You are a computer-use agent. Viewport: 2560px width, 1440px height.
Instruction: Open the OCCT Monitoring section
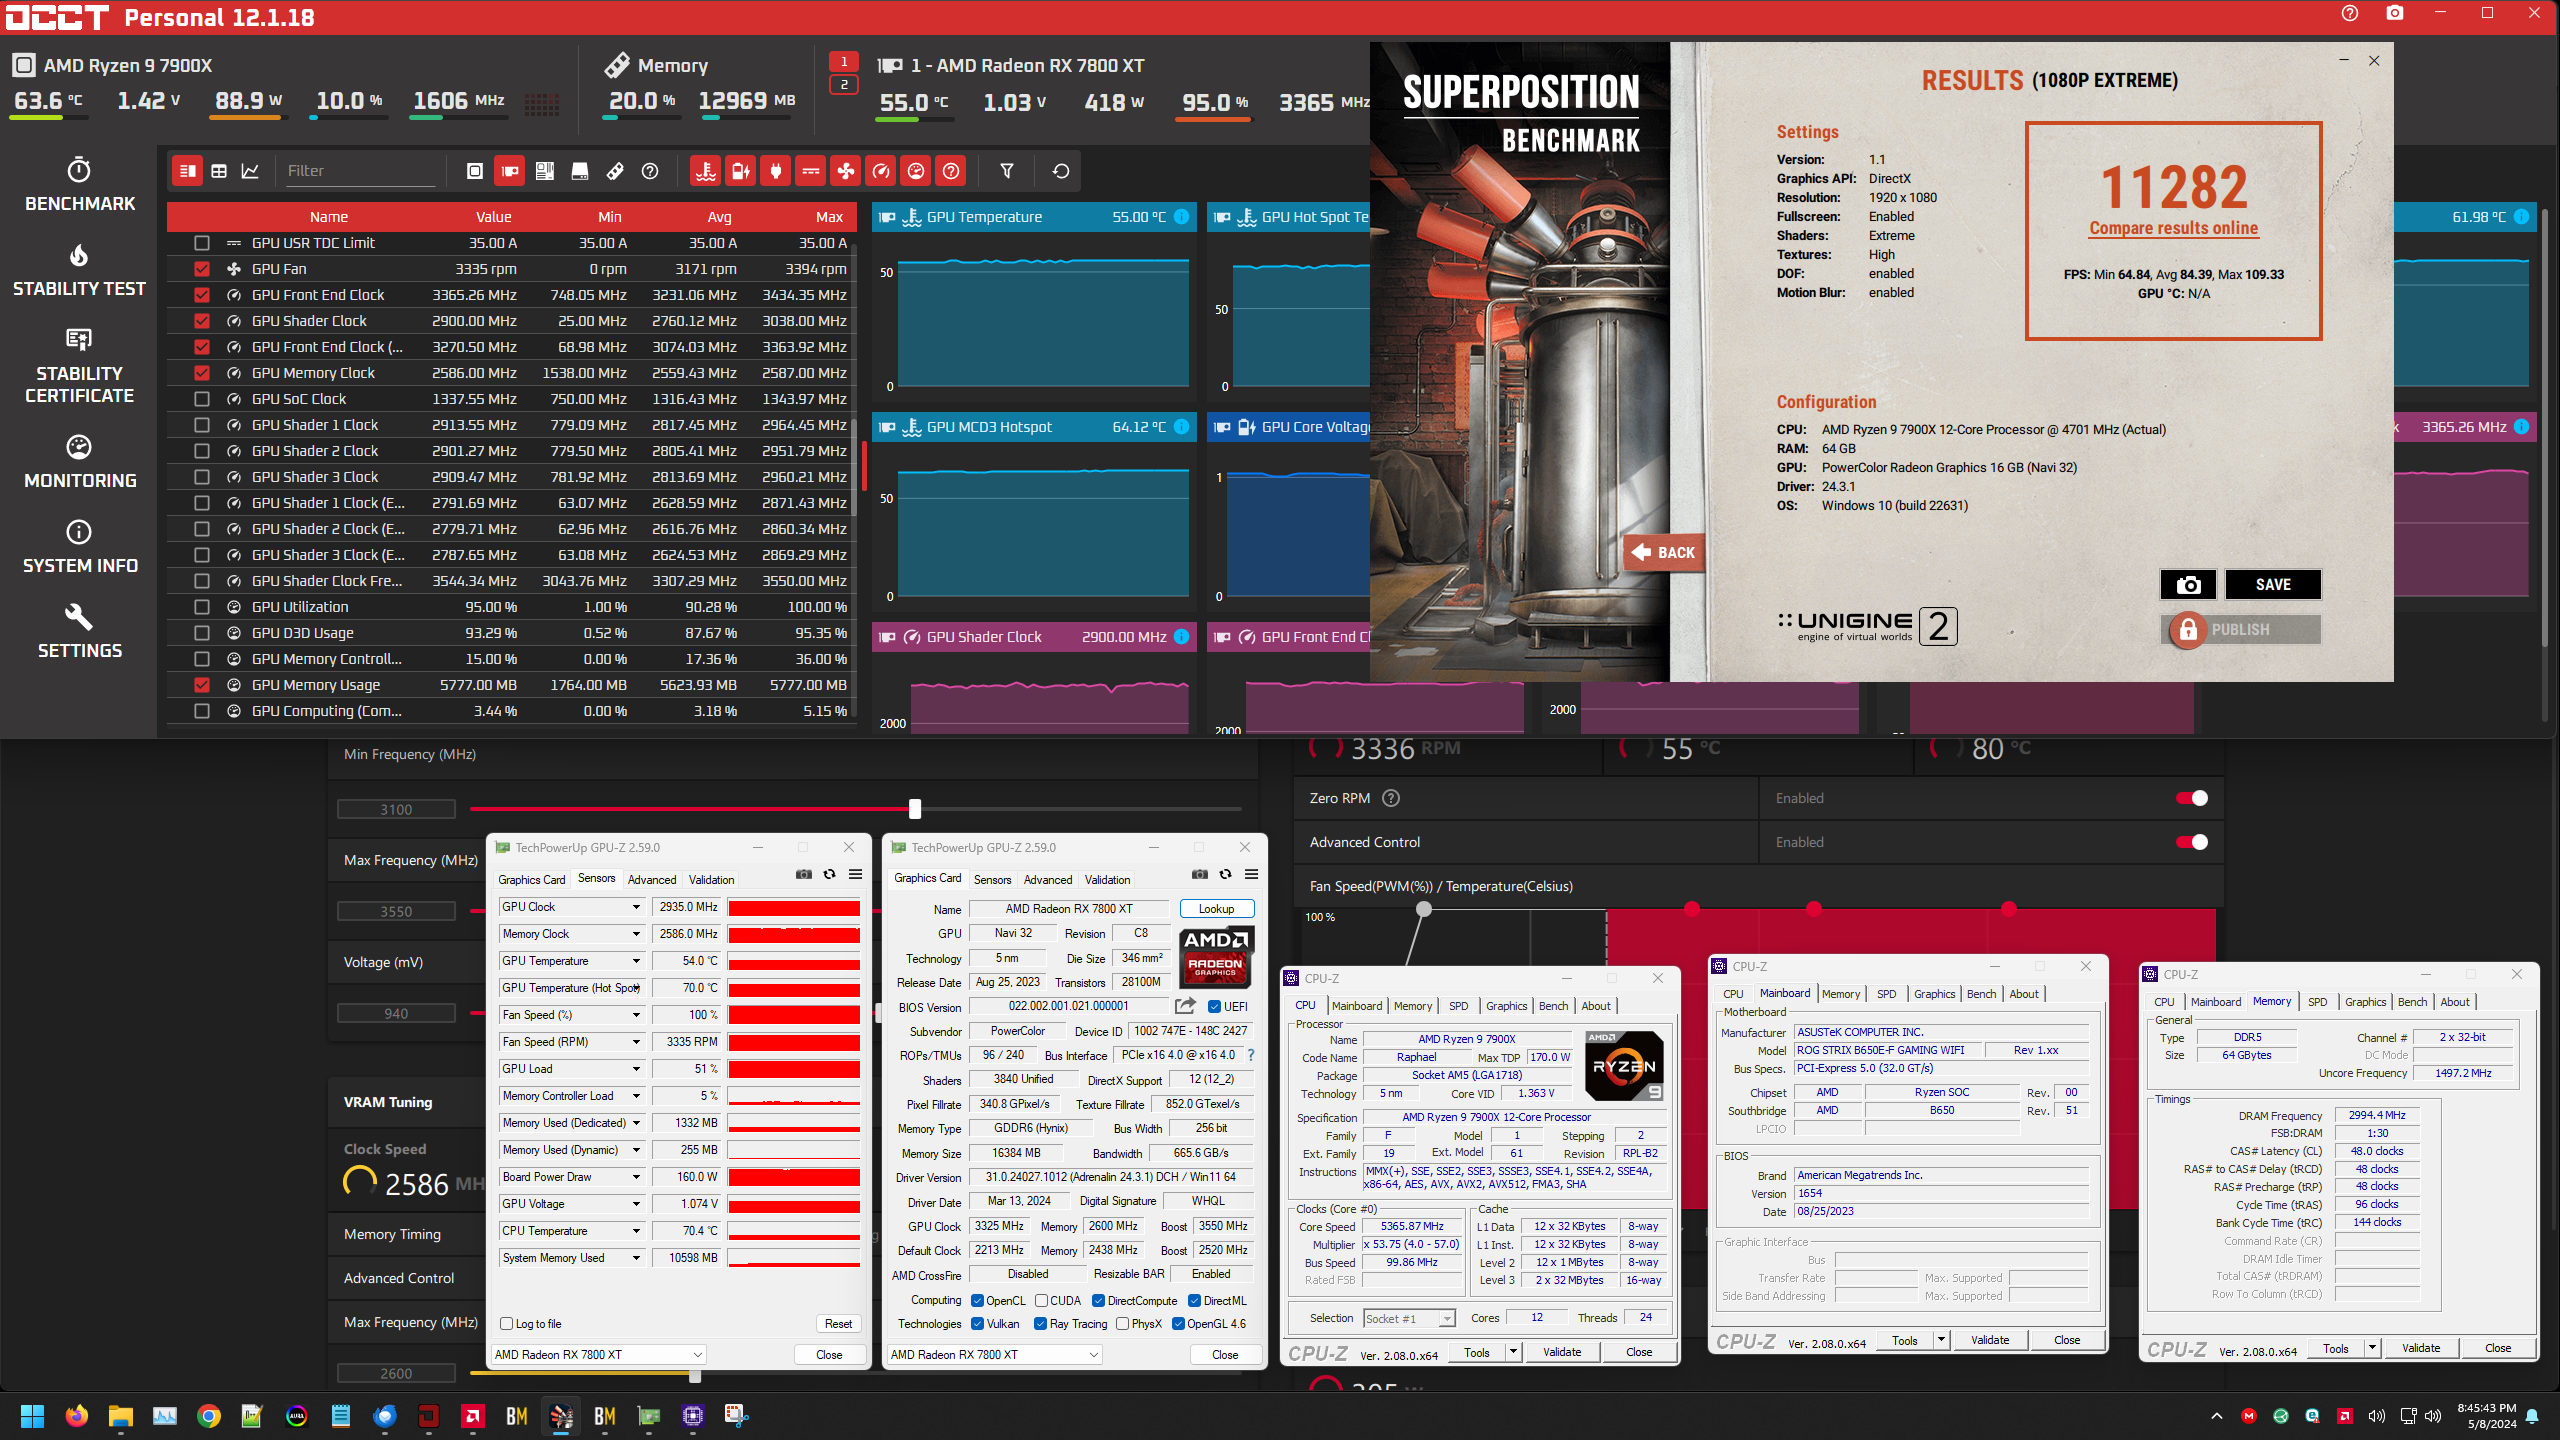(79, 462)
